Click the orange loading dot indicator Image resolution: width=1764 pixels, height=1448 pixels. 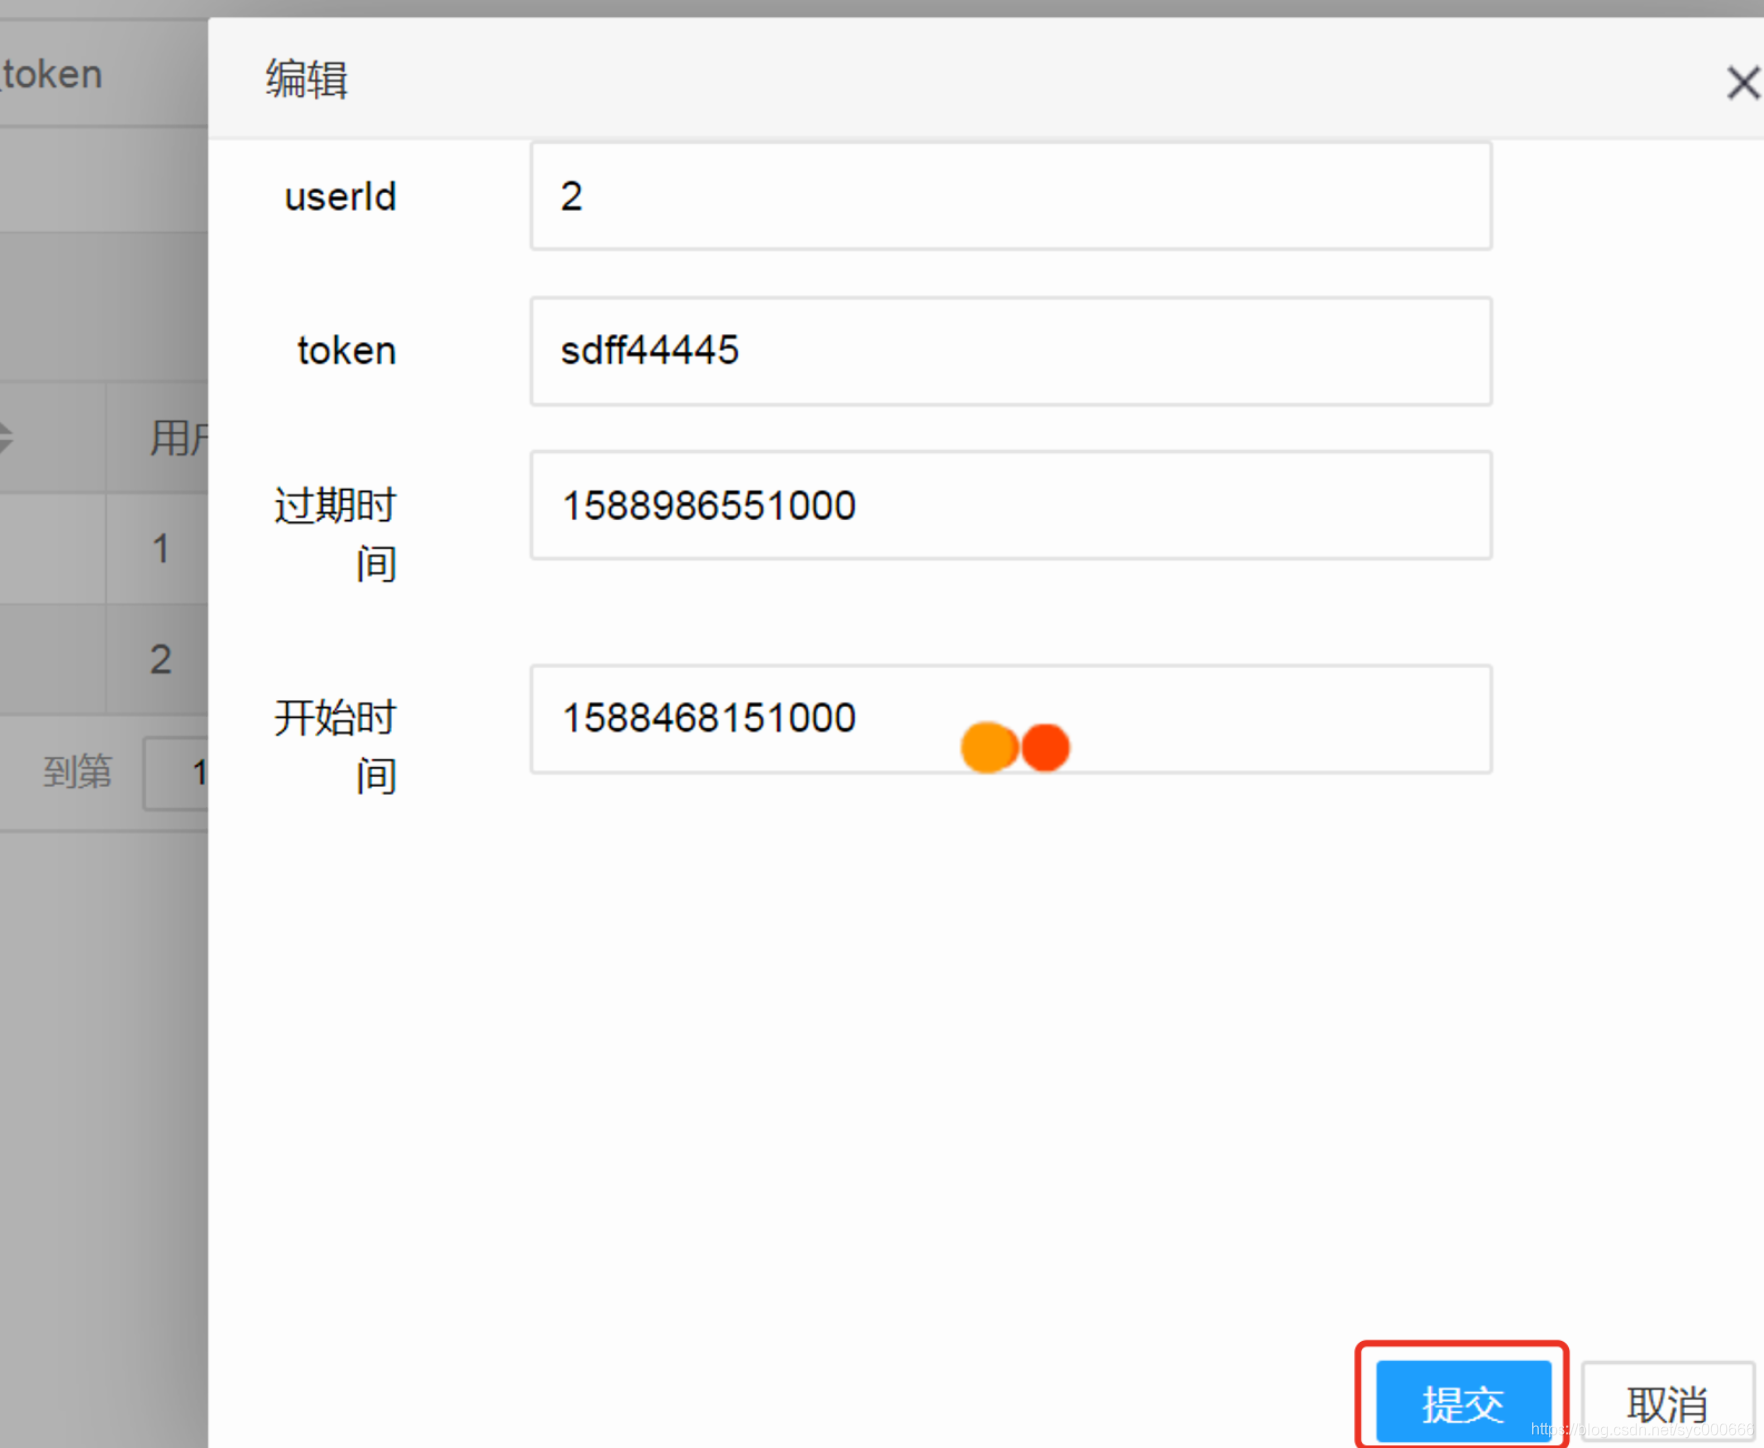pyautogui.click(x=988, y=746)
